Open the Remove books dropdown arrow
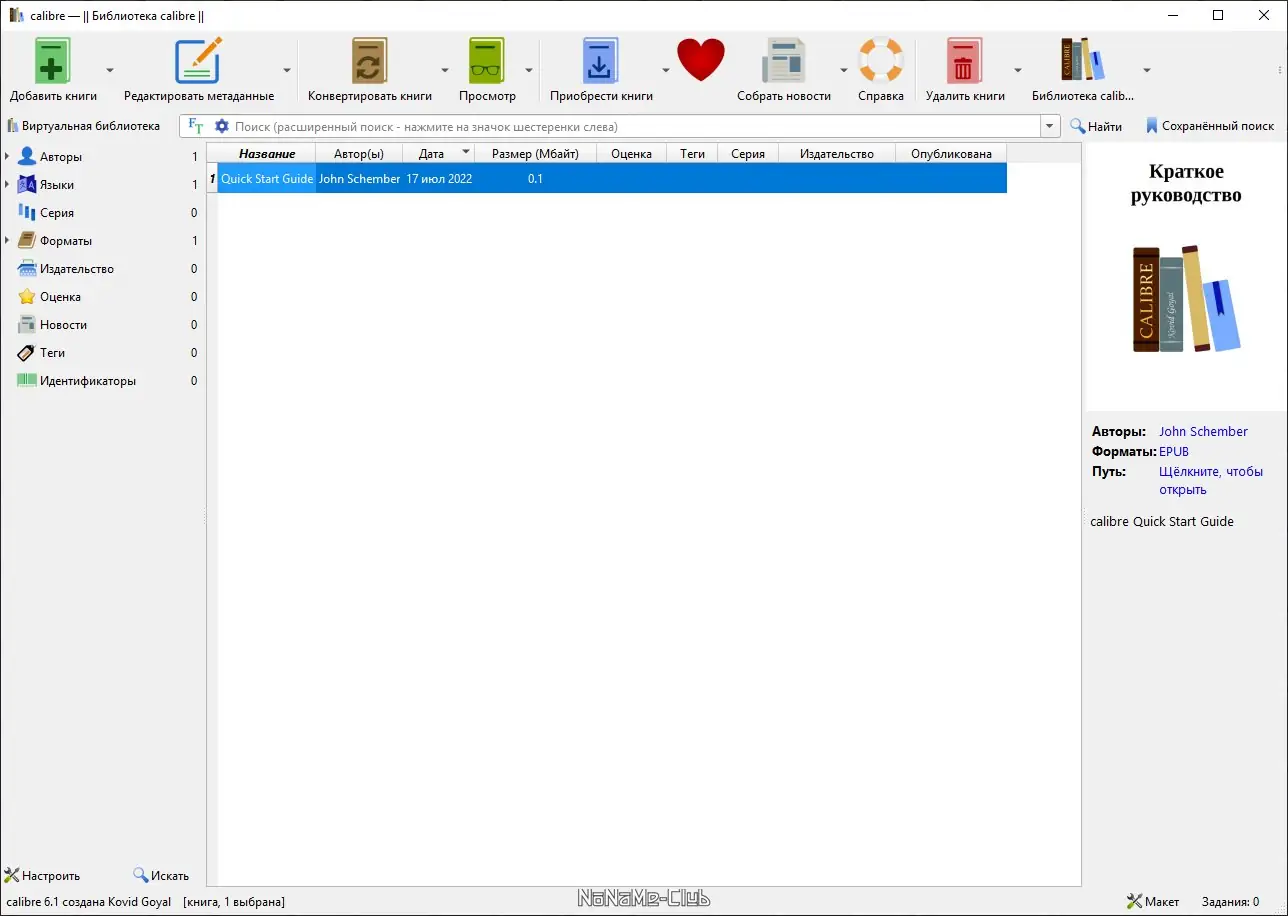The height and width of the screenshot is (916, 1288). [1018, 70]
